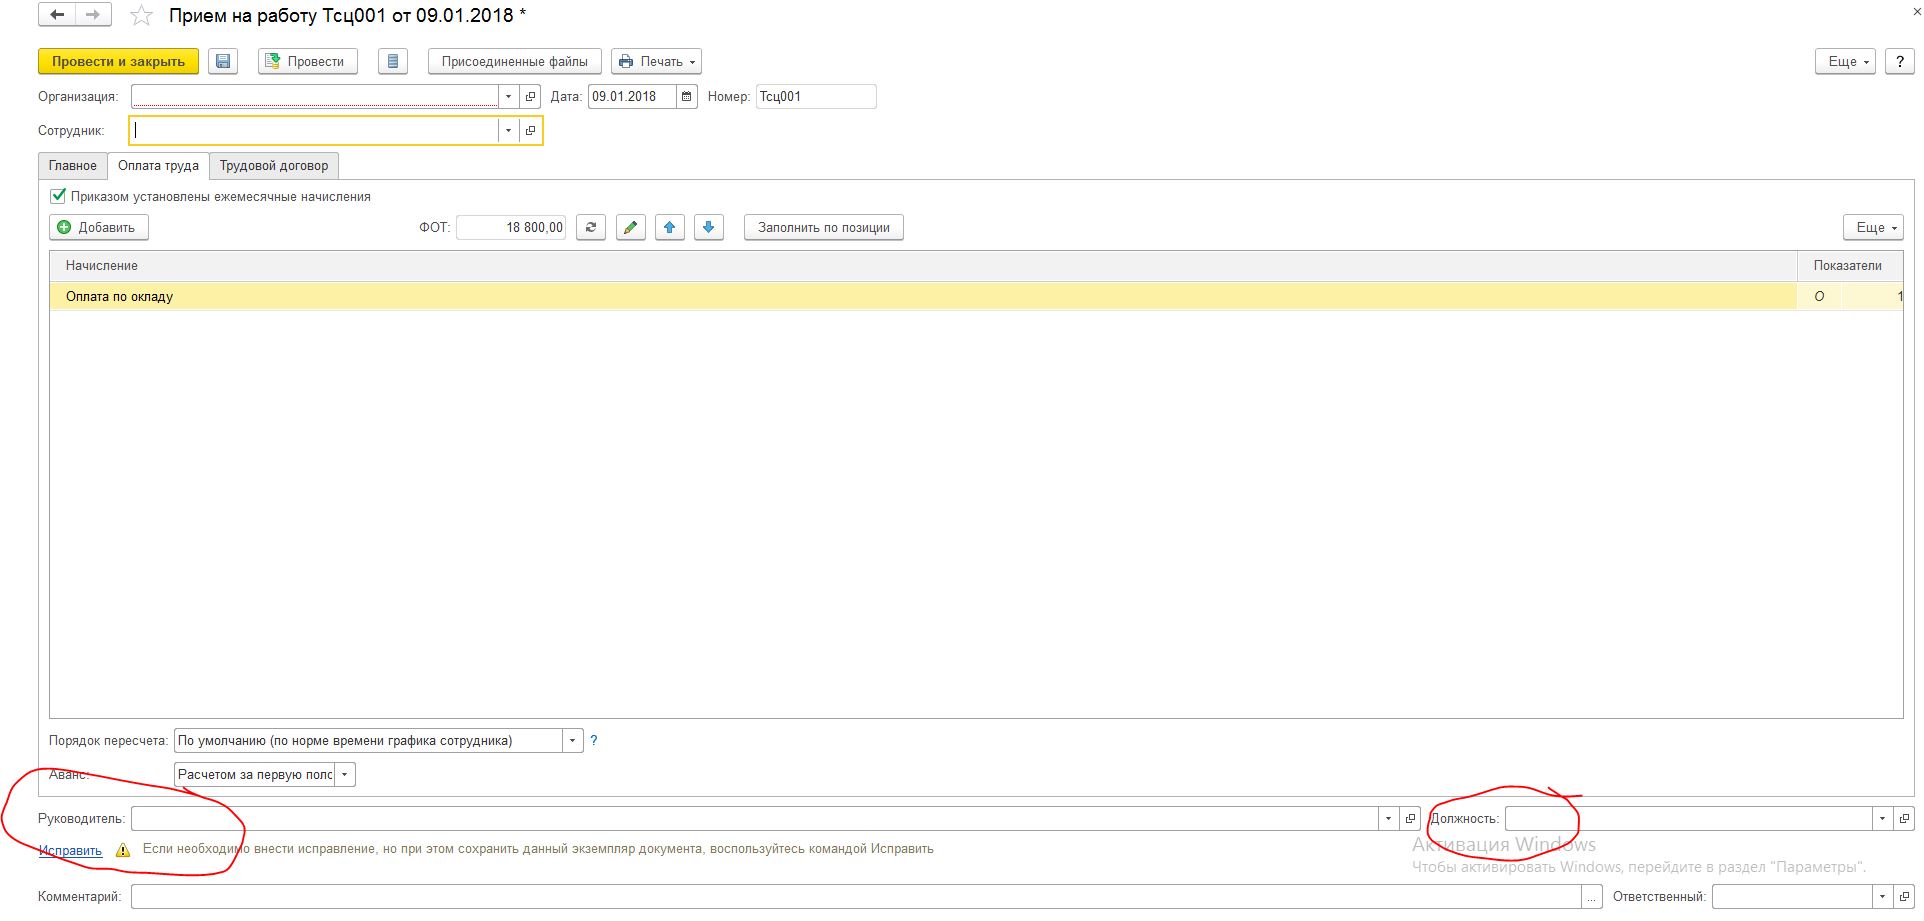The image size is (1924, 921).
Task: Open Сотрудник record via its open icon
Action: (531, 130)
